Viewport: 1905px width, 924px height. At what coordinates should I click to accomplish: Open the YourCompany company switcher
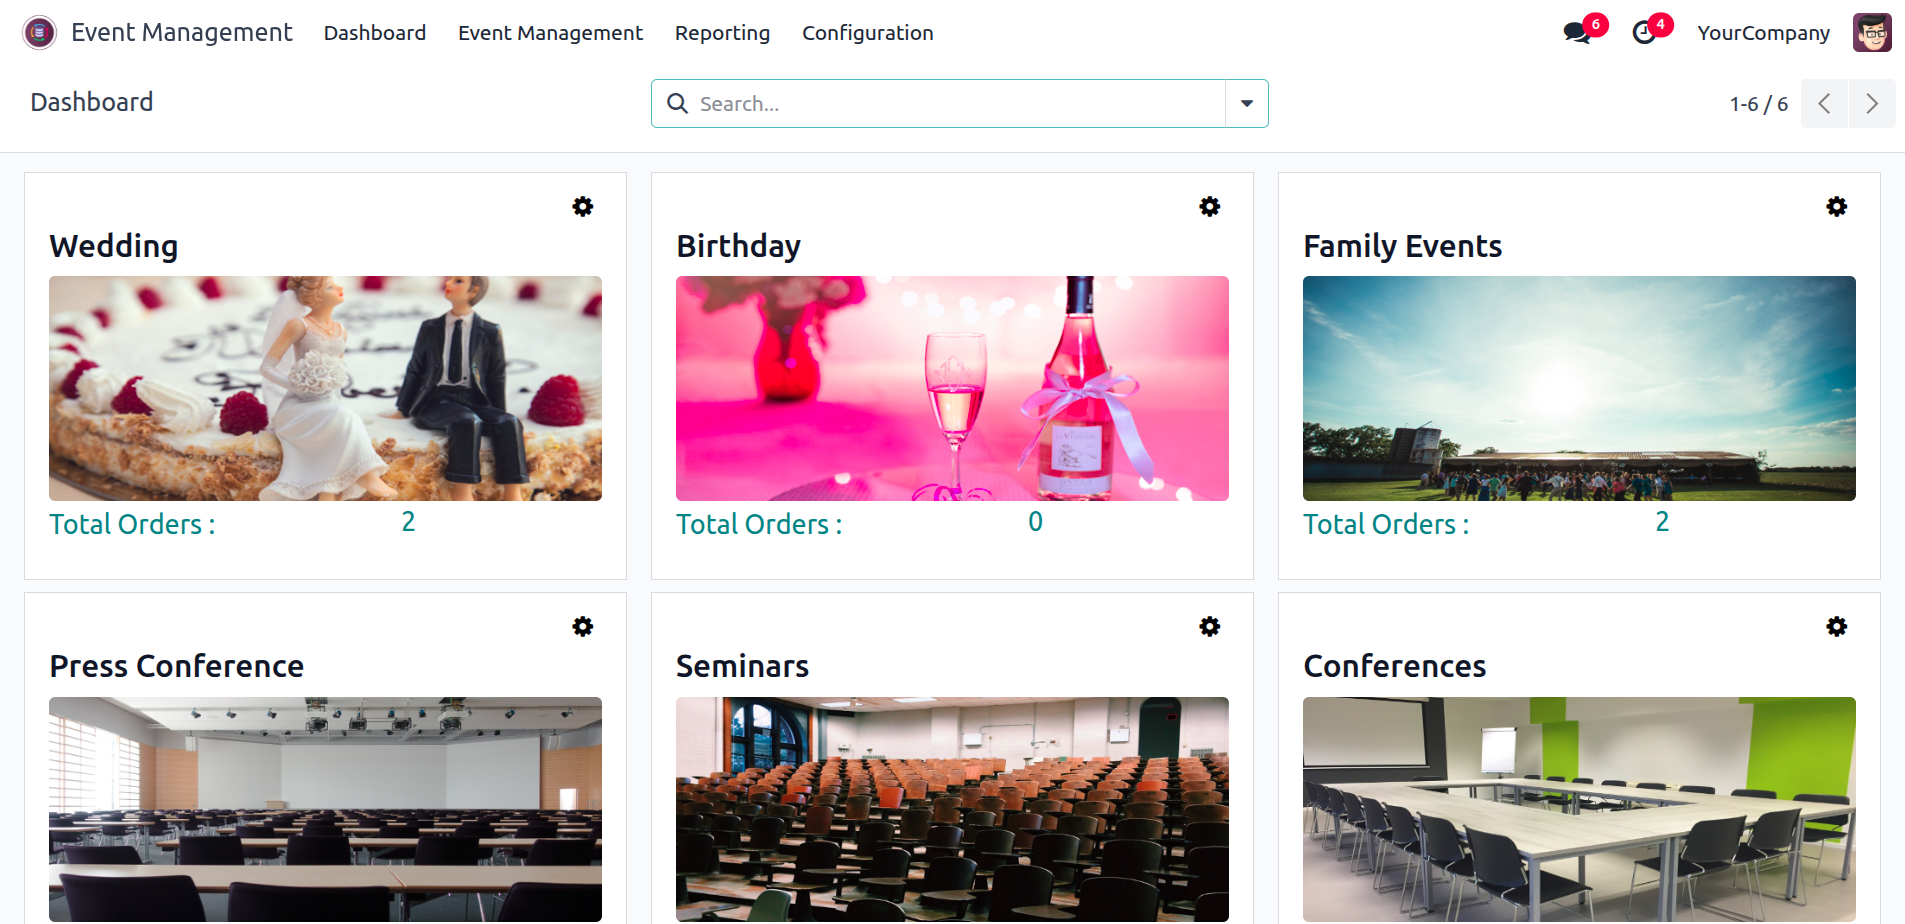1763,33
